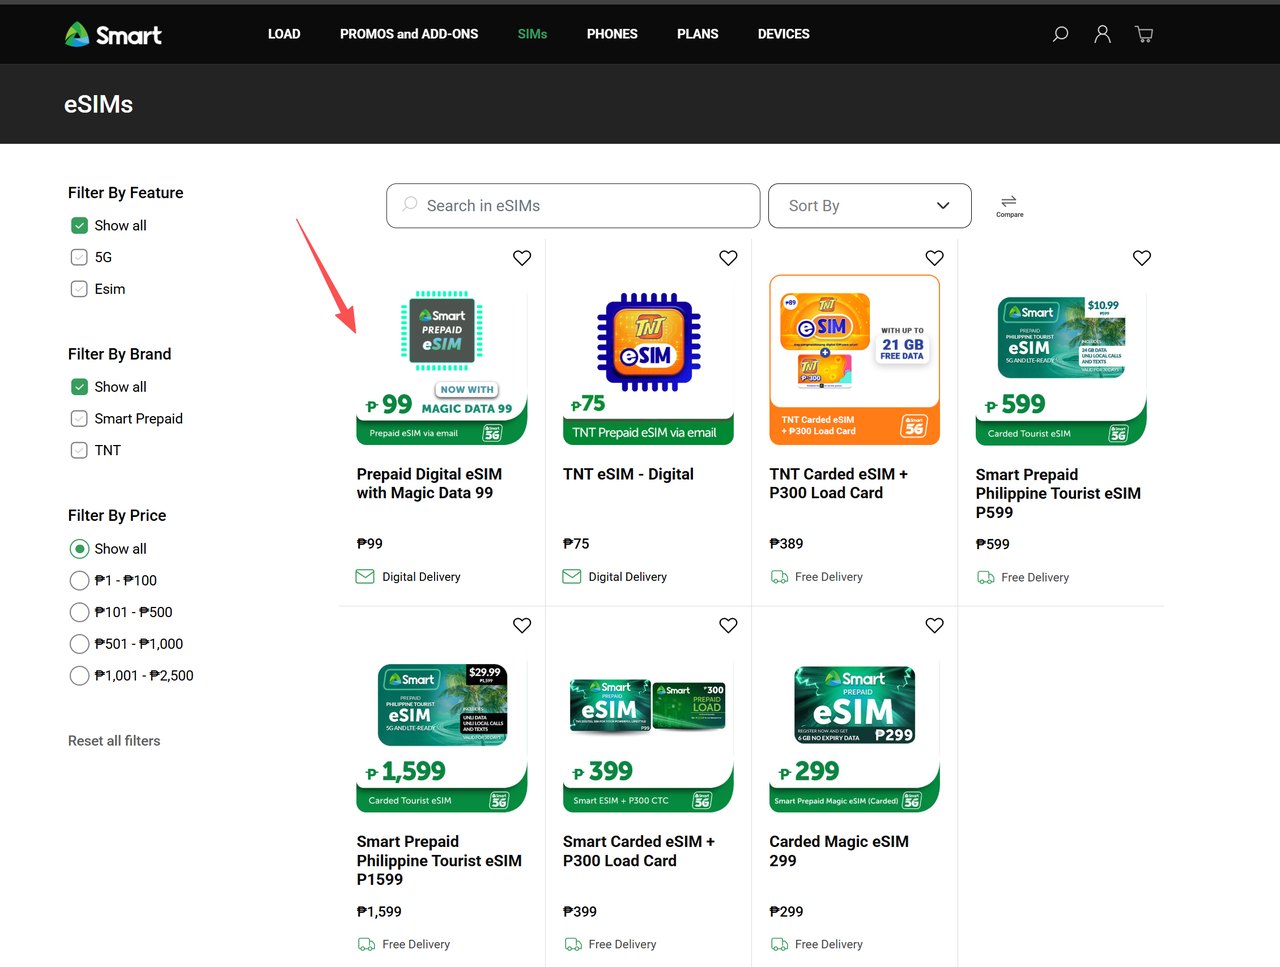Tick the TNT brand checkbox

(x=80, y=450)
